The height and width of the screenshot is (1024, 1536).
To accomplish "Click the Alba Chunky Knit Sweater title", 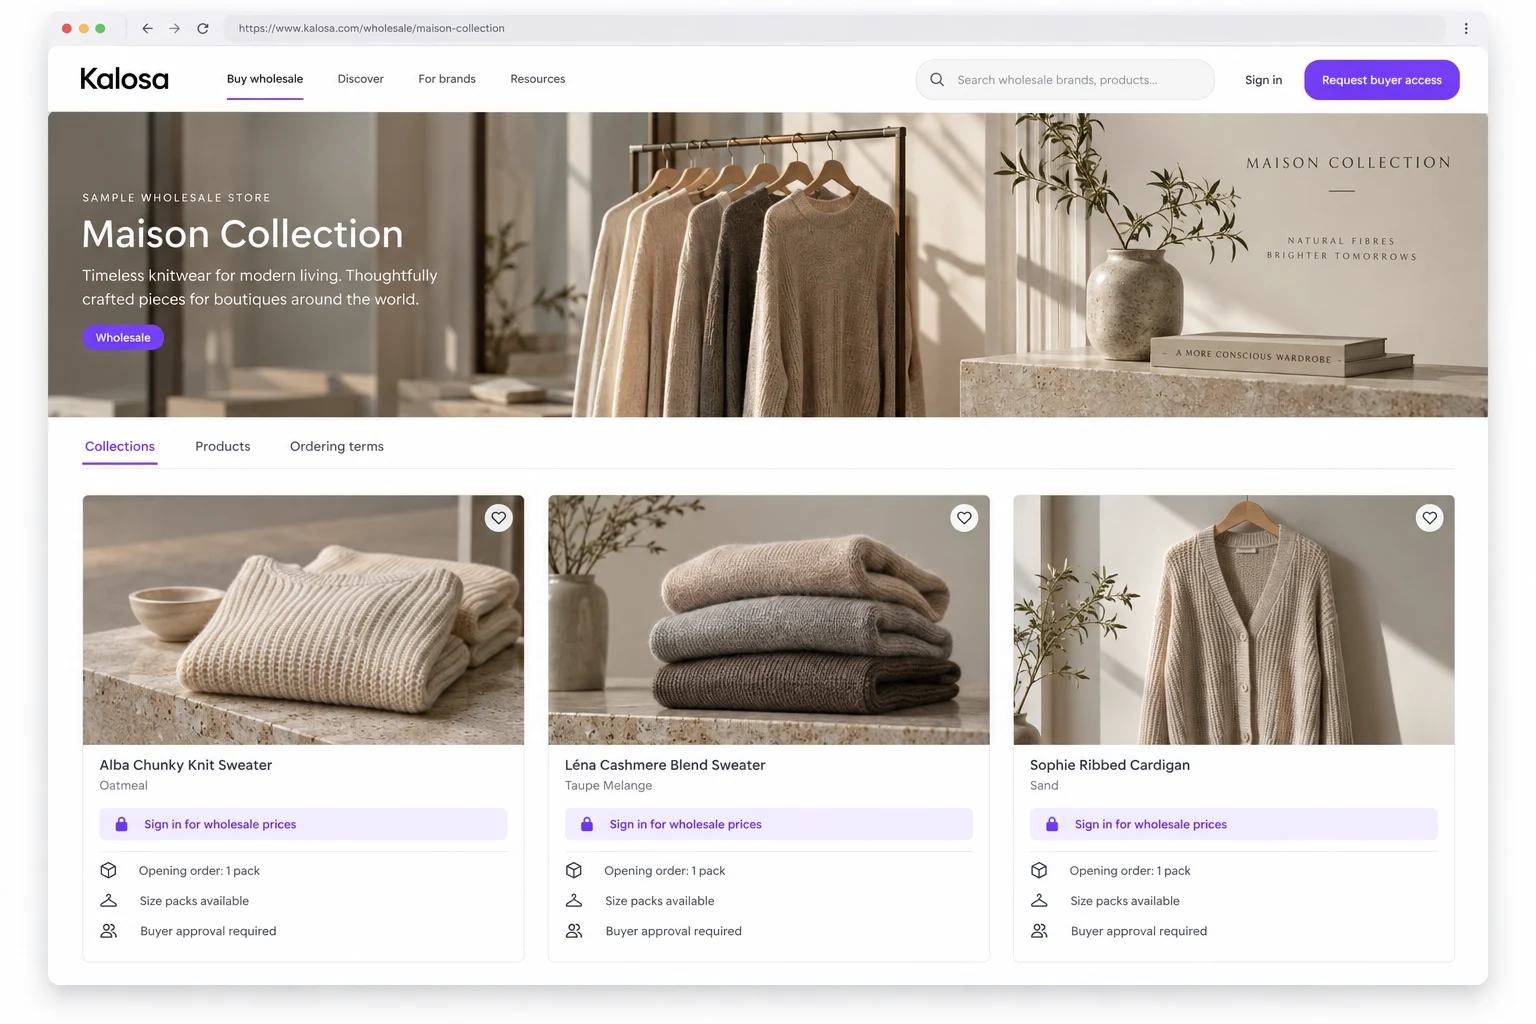I will [x=186, y=765].
